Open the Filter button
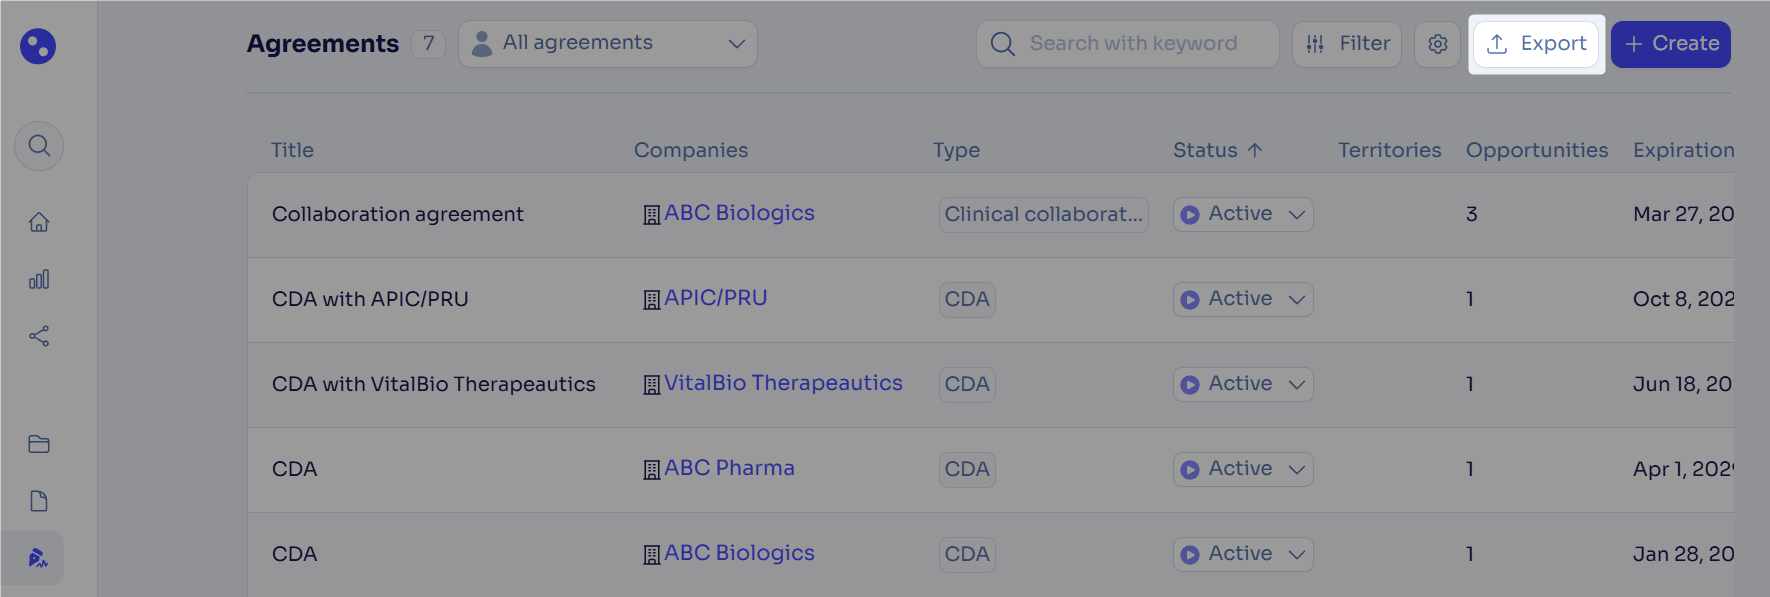 (1347, 44)
